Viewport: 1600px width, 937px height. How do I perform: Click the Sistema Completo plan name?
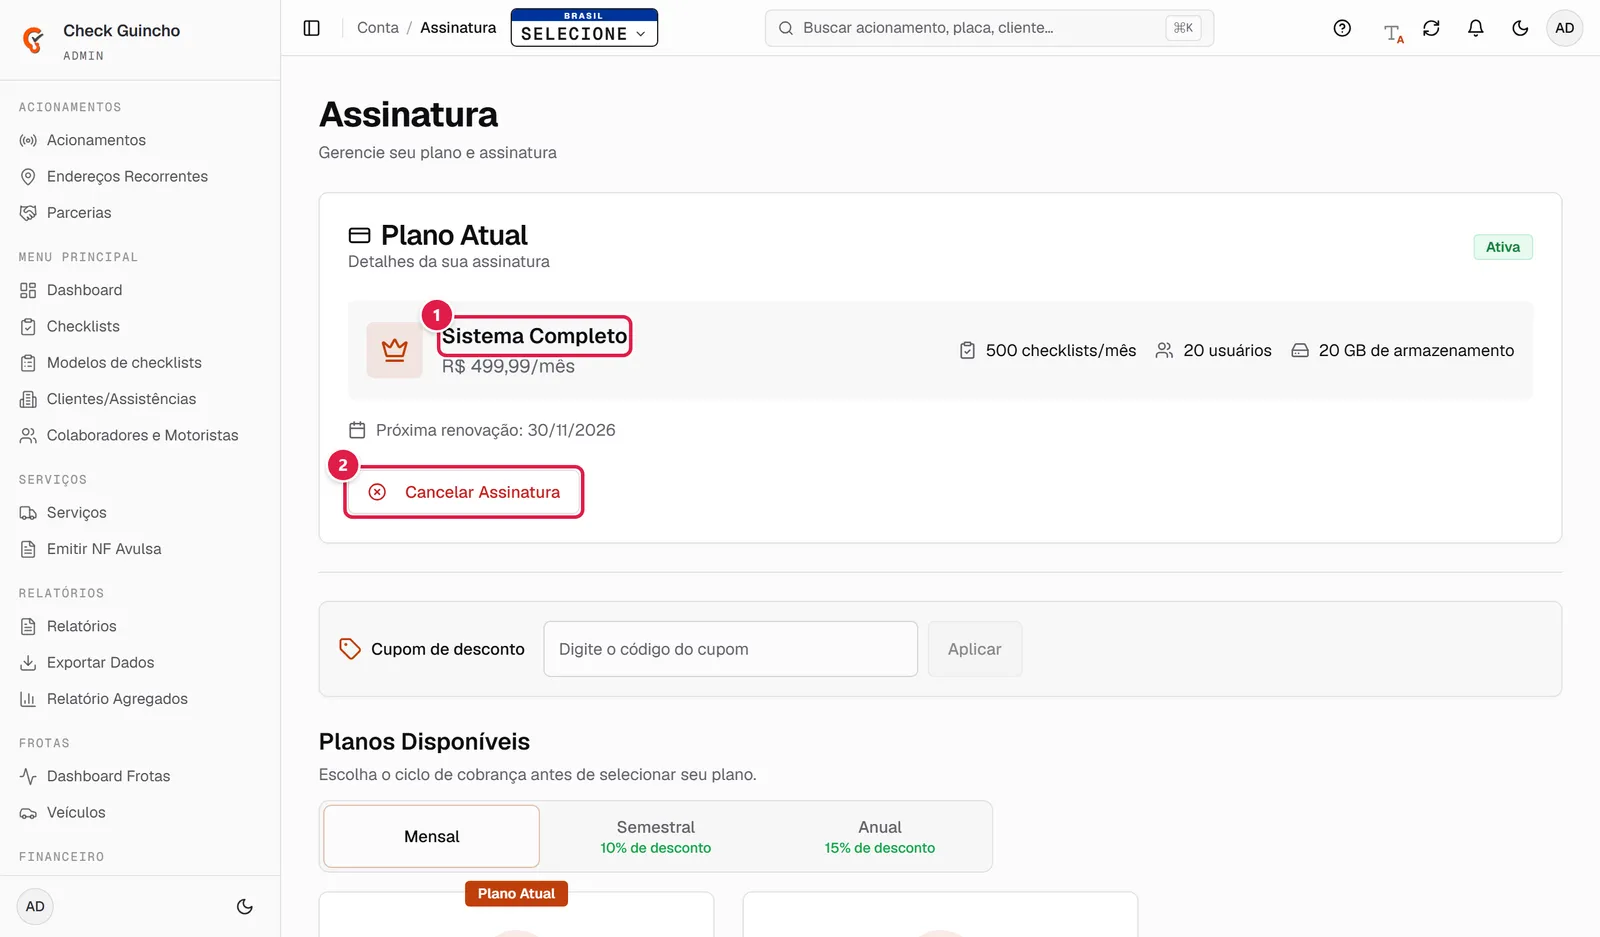535,336
